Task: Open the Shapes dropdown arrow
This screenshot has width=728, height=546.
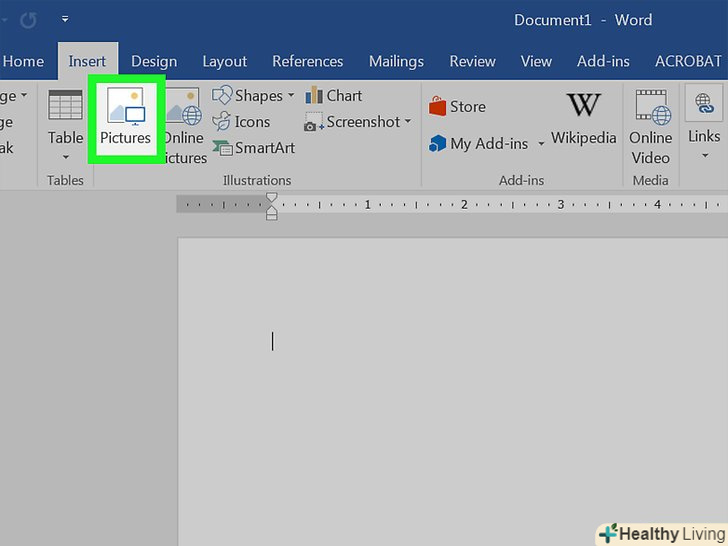Action: pyautogui.click(x=291, y=95)
